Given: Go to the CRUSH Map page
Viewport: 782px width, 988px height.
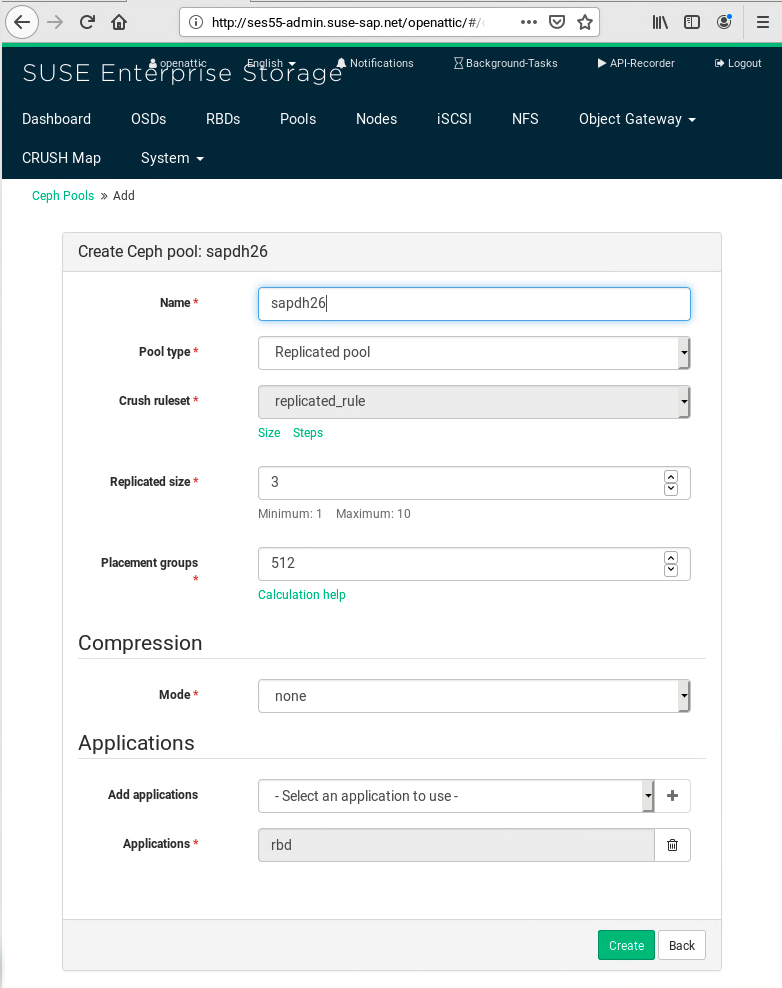Looking at the screenshot, I should pyautogui.click(x=61, y=158).
